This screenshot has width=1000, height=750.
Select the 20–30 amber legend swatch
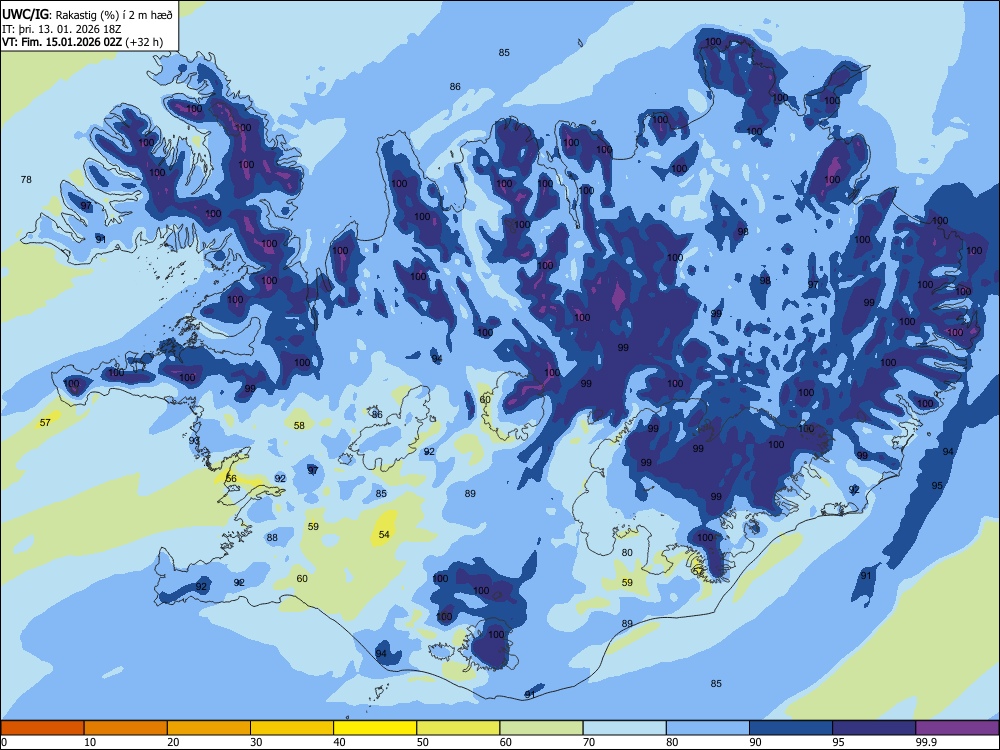point(209,728)
